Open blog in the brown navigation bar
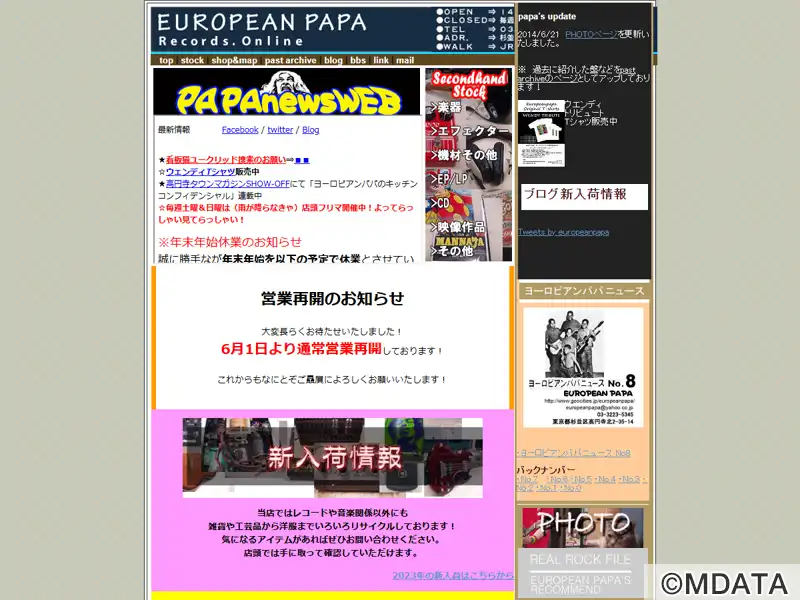This screenshot has width=800, height=600. 333,60
